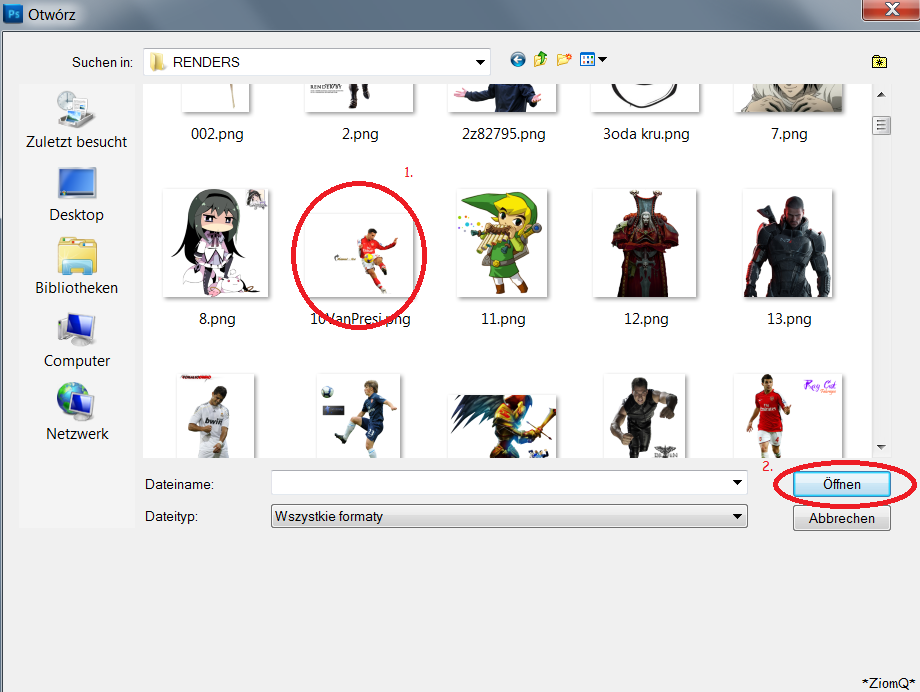
Task: Click the 2z82795.png file name
Action: [503, 134]
